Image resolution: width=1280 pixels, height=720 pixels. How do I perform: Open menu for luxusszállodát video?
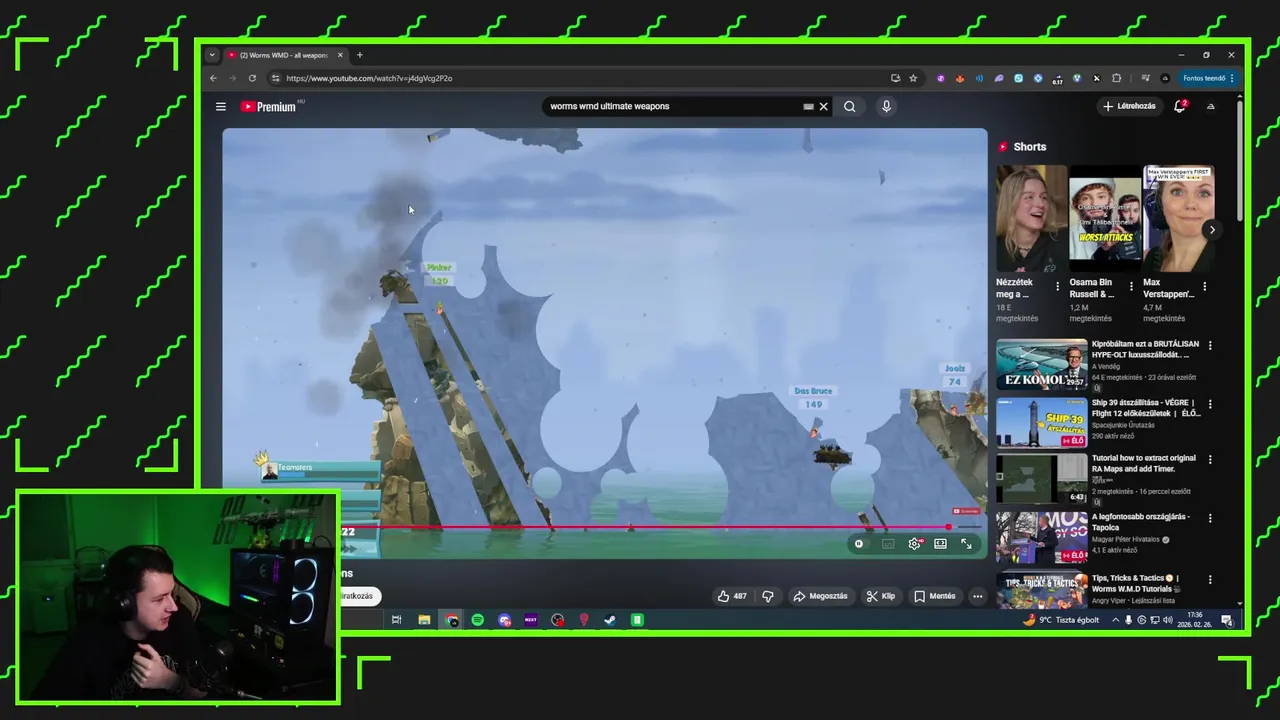click(1210, 346)
